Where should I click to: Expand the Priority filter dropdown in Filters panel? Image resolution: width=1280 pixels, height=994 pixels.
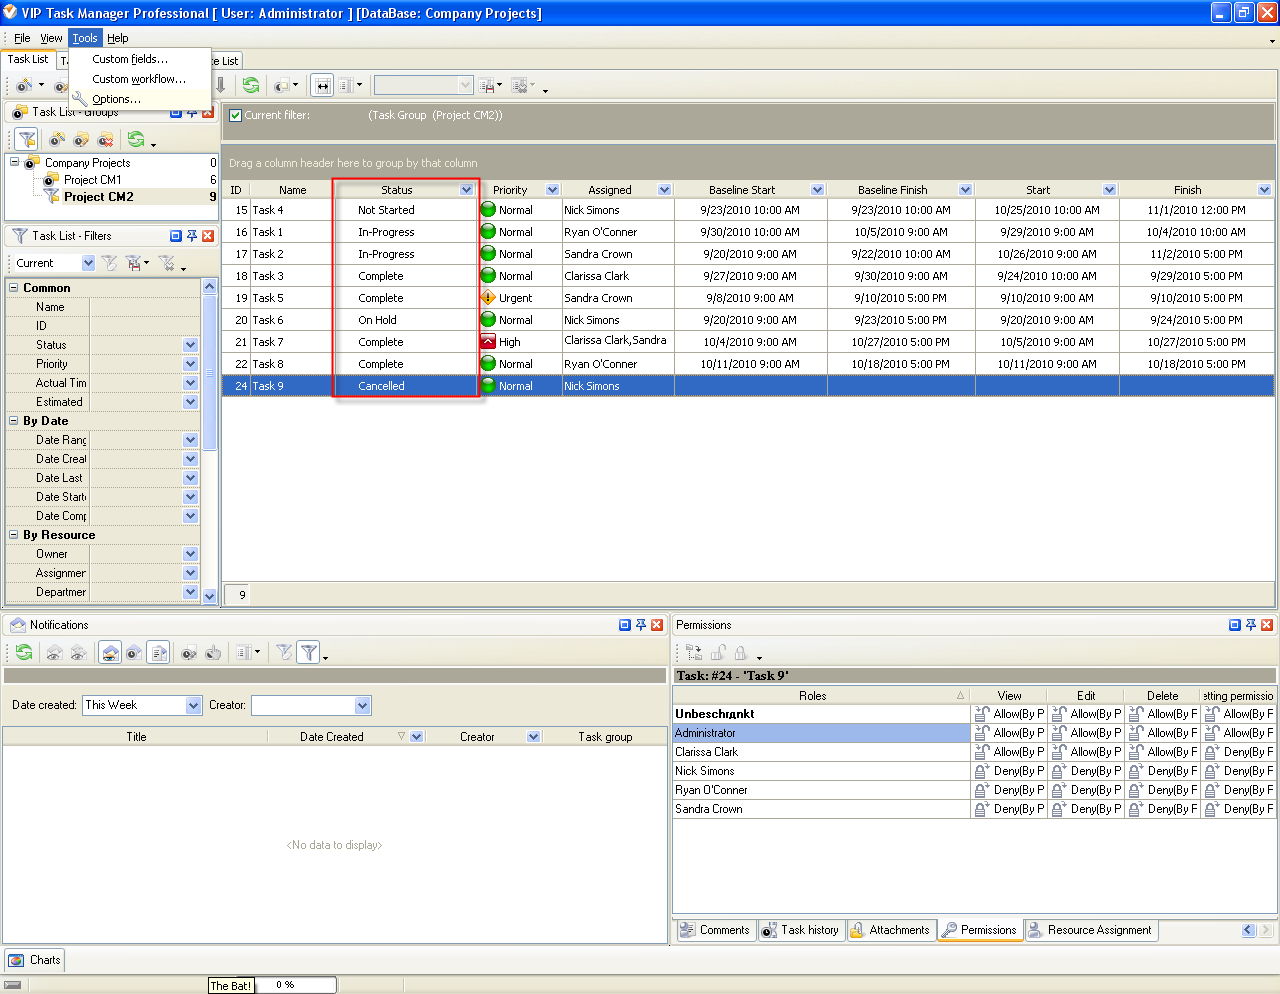[190, 364]
